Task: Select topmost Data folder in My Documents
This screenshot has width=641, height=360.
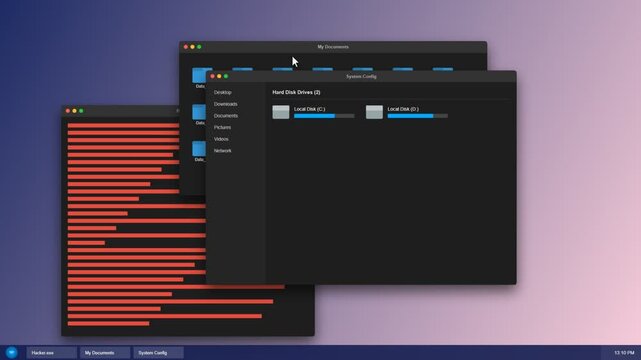Action: (x=199, y=76)
